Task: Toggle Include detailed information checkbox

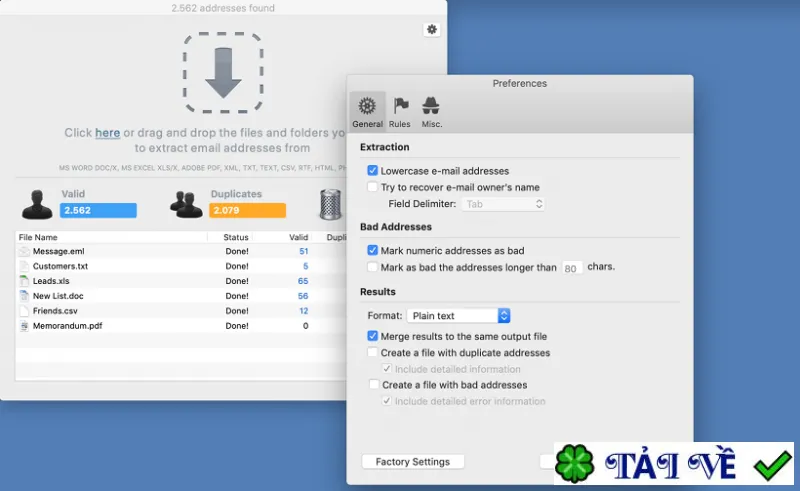Action: 387,369
